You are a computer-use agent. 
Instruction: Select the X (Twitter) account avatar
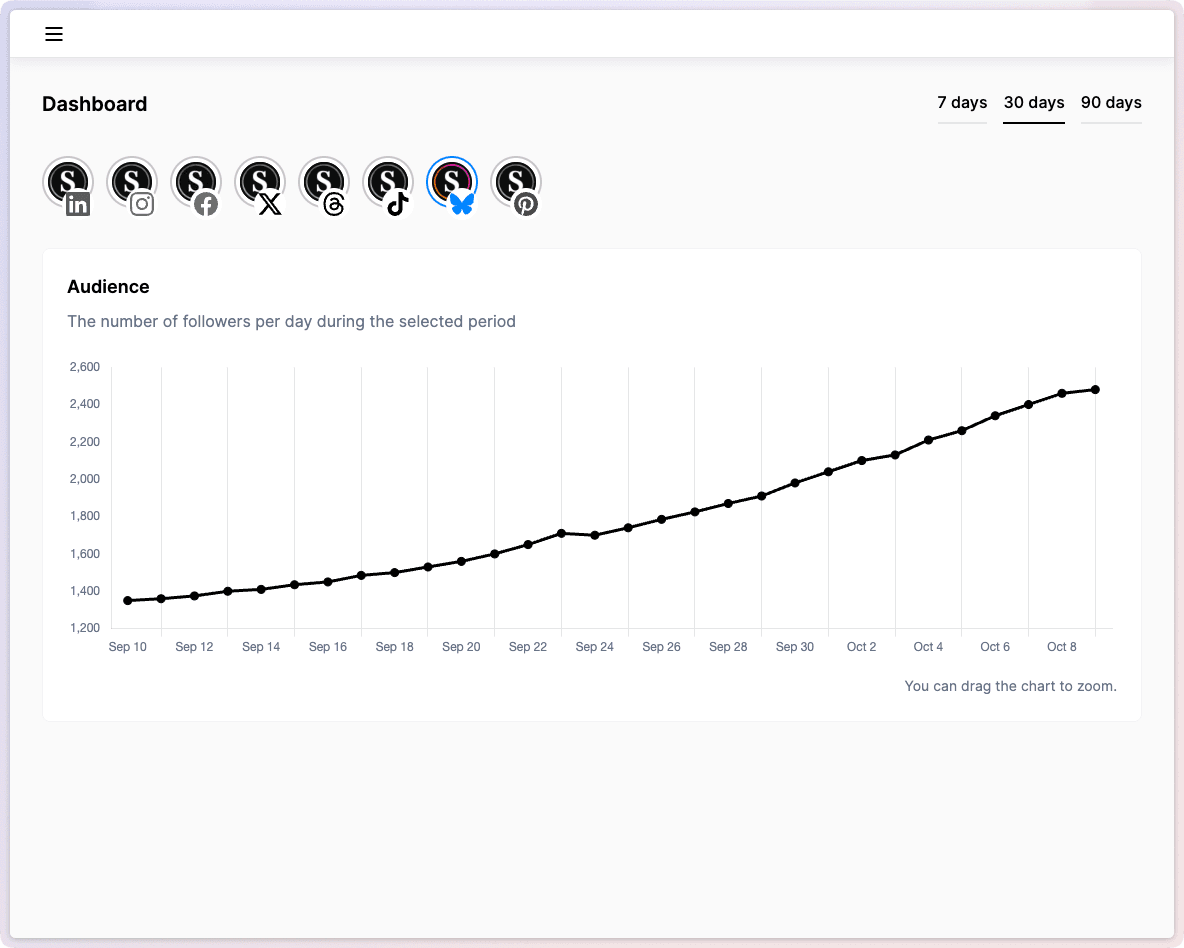[x=260, y=184]
